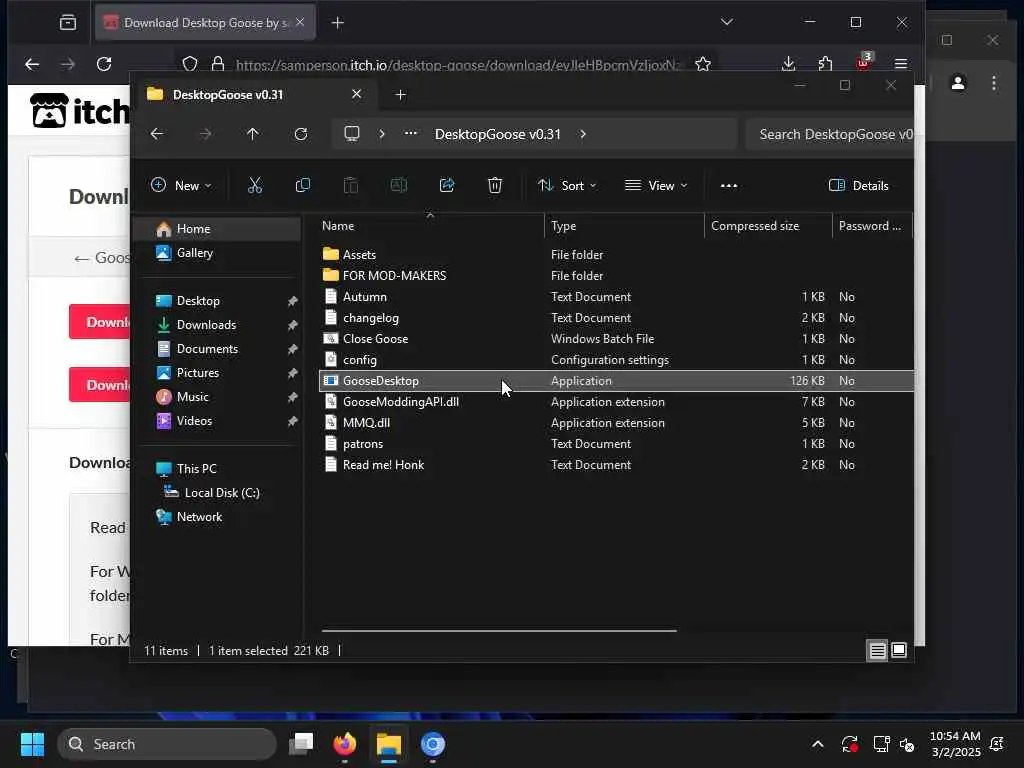Screen dimensions: 1024x768
Task: Open the View dropdown menu
Action: tap(656, 185)
